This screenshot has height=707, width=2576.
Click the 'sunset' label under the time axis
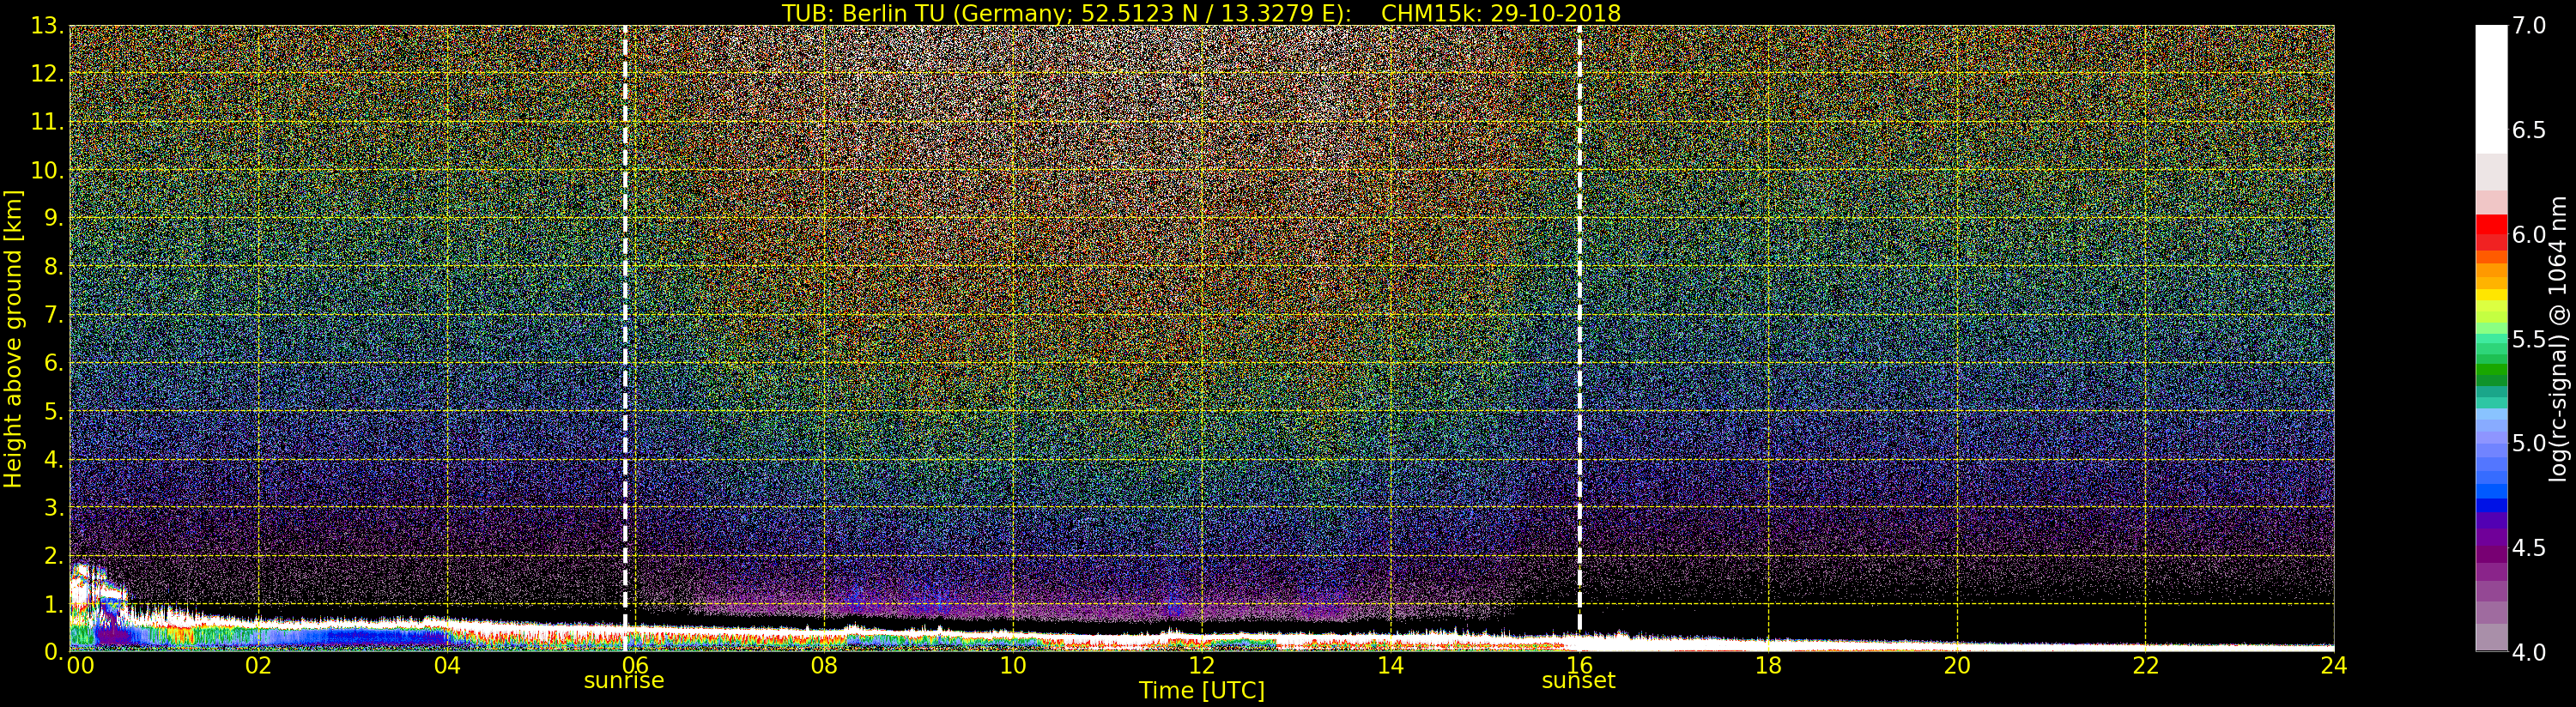[x=1578, y=681]
